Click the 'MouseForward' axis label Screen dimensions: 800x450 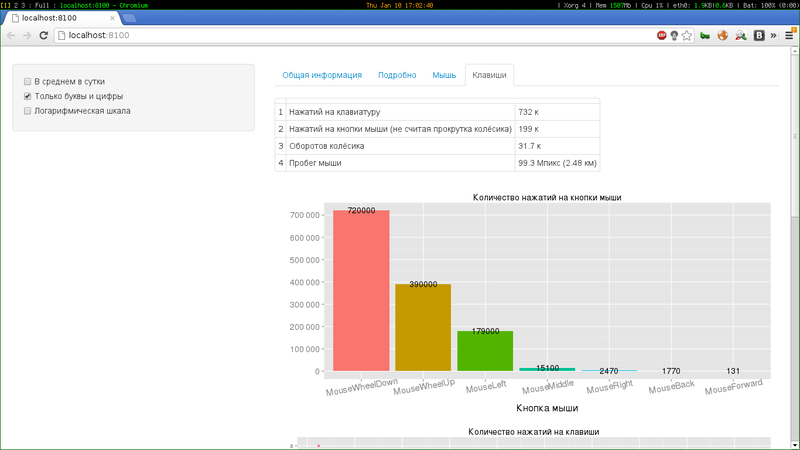(x=734, y=387)
